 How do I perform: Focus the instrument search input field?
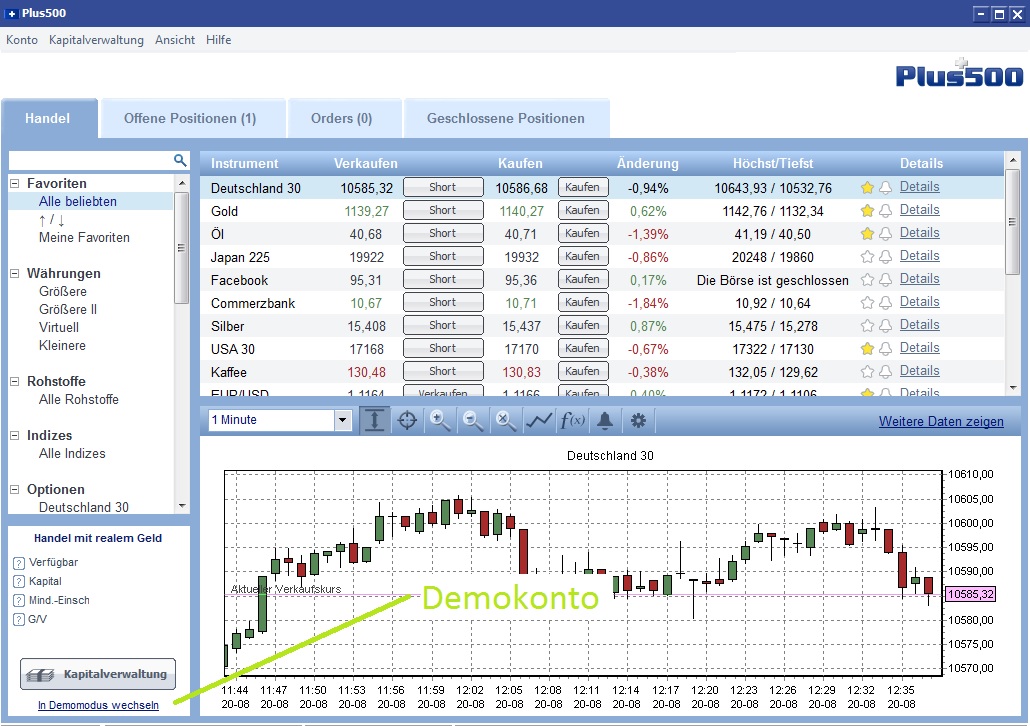(91, 160)
